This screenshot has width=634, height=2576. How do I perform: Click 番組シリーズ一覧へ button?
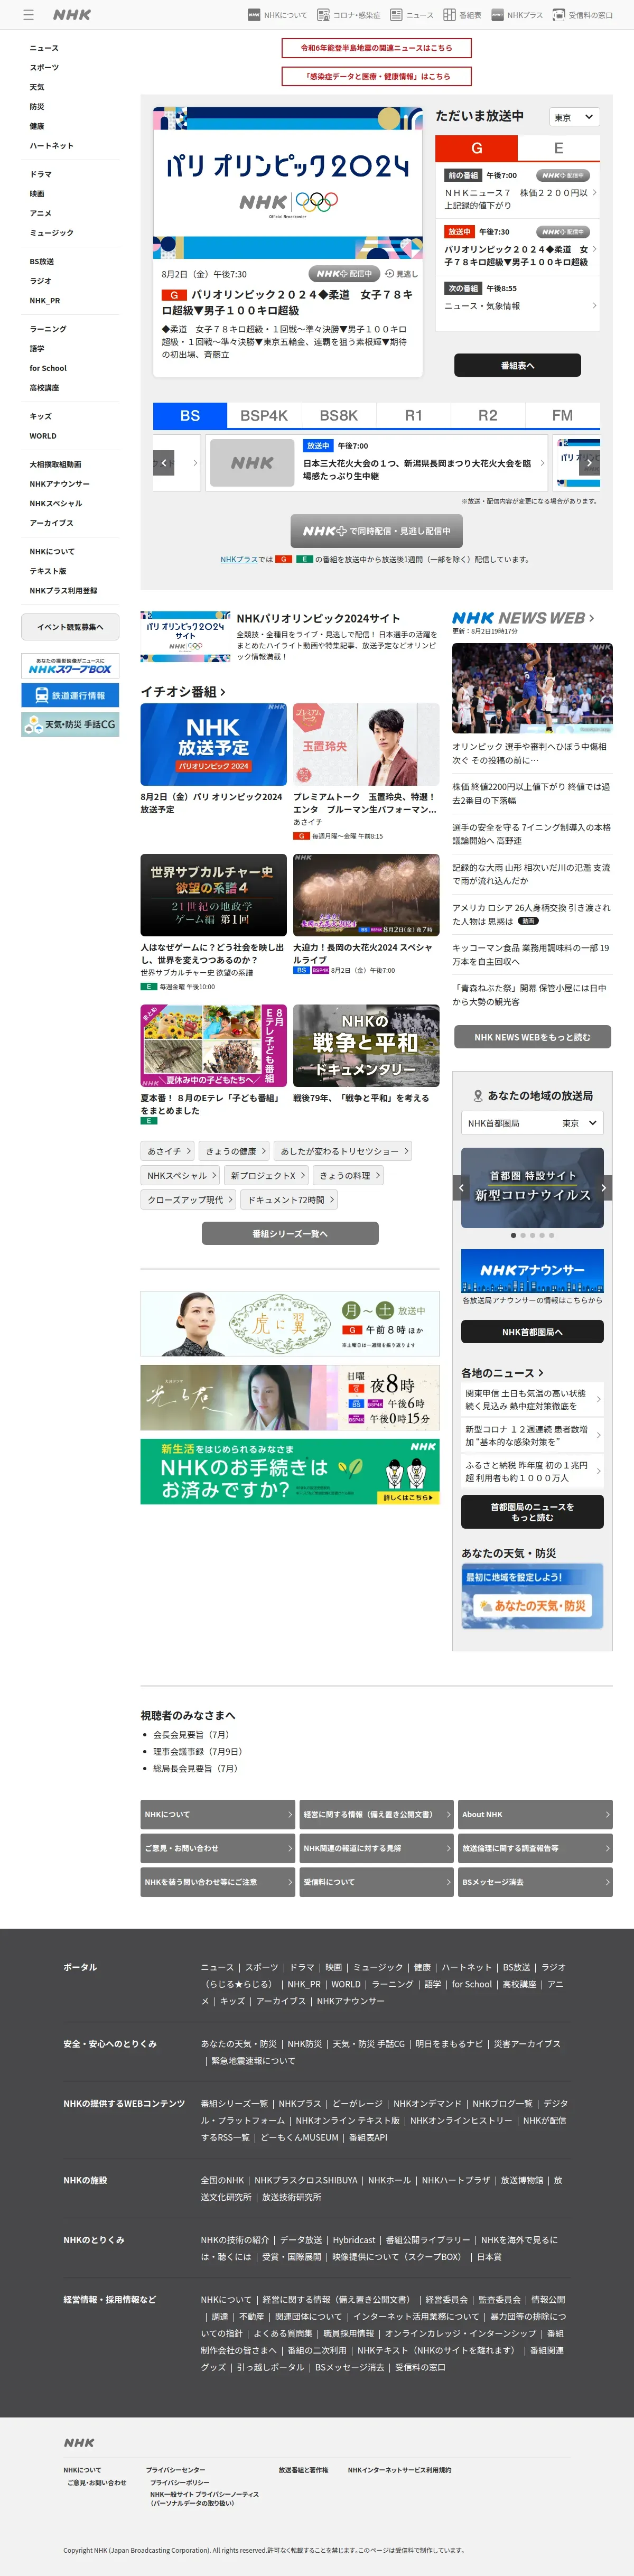click(x=290, y=1233)
